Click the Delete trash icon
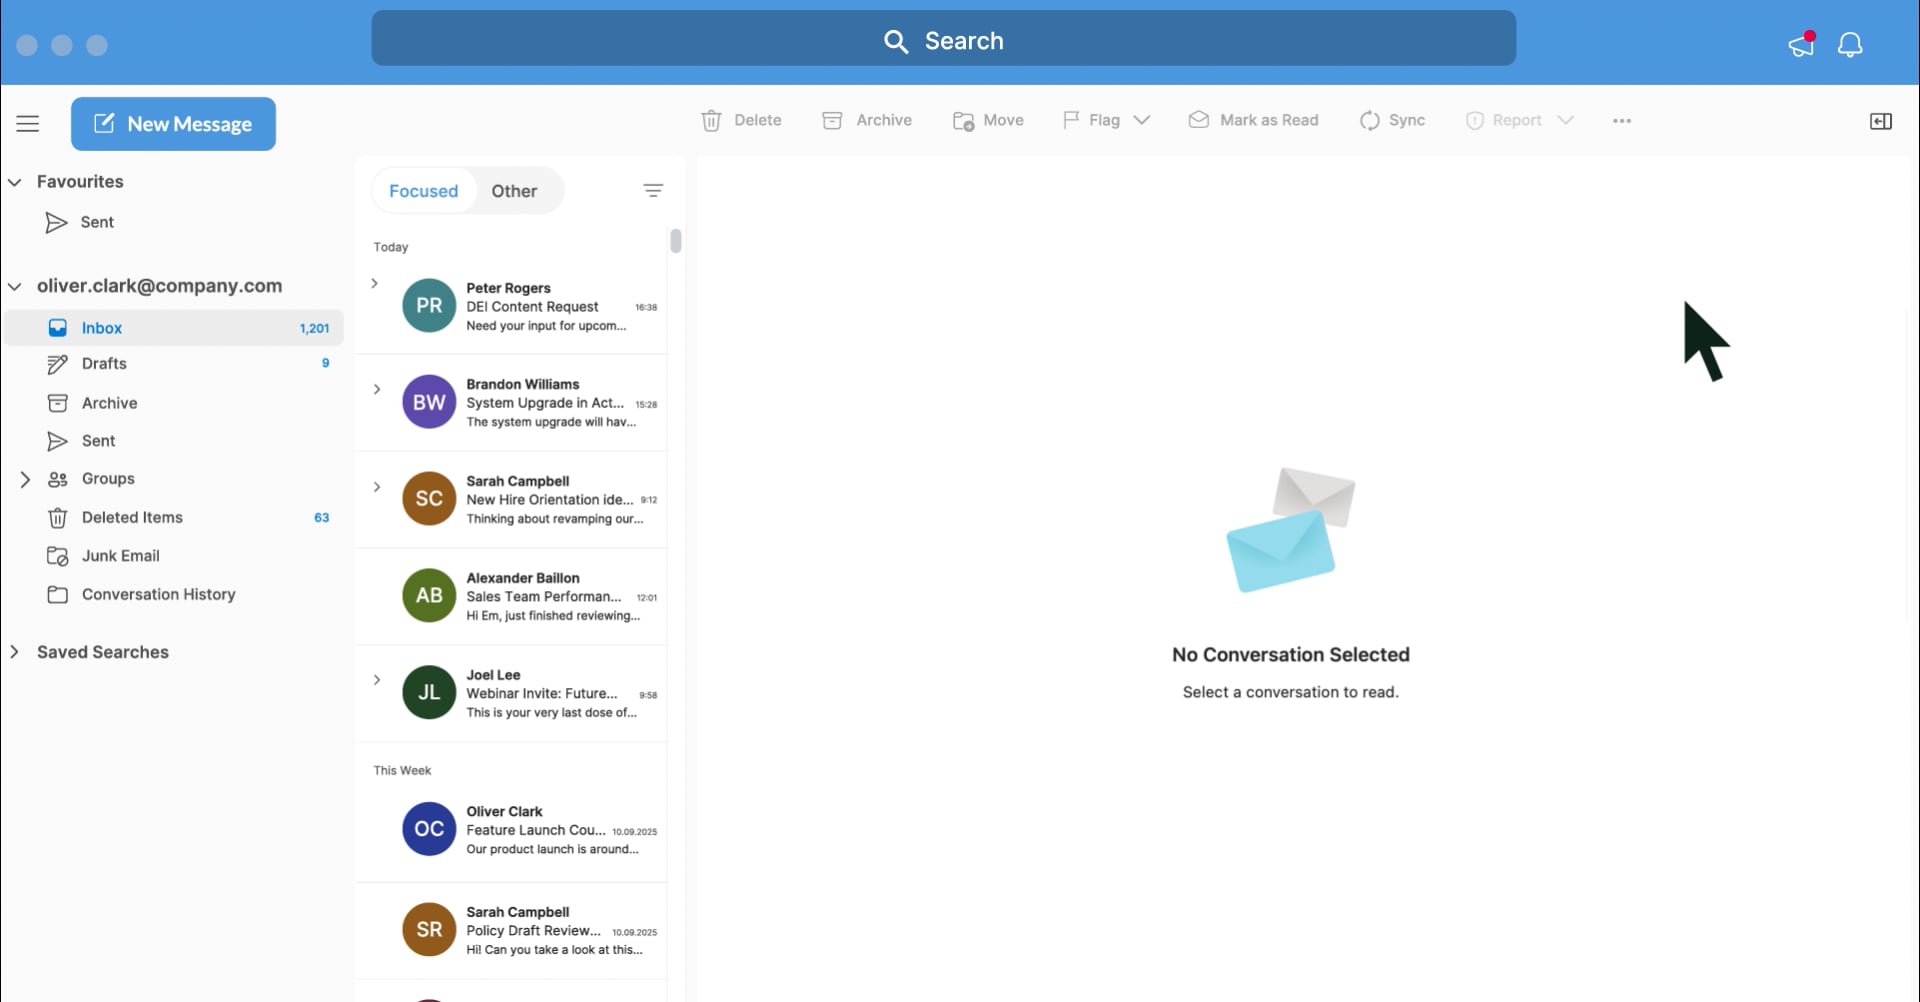 711,121
